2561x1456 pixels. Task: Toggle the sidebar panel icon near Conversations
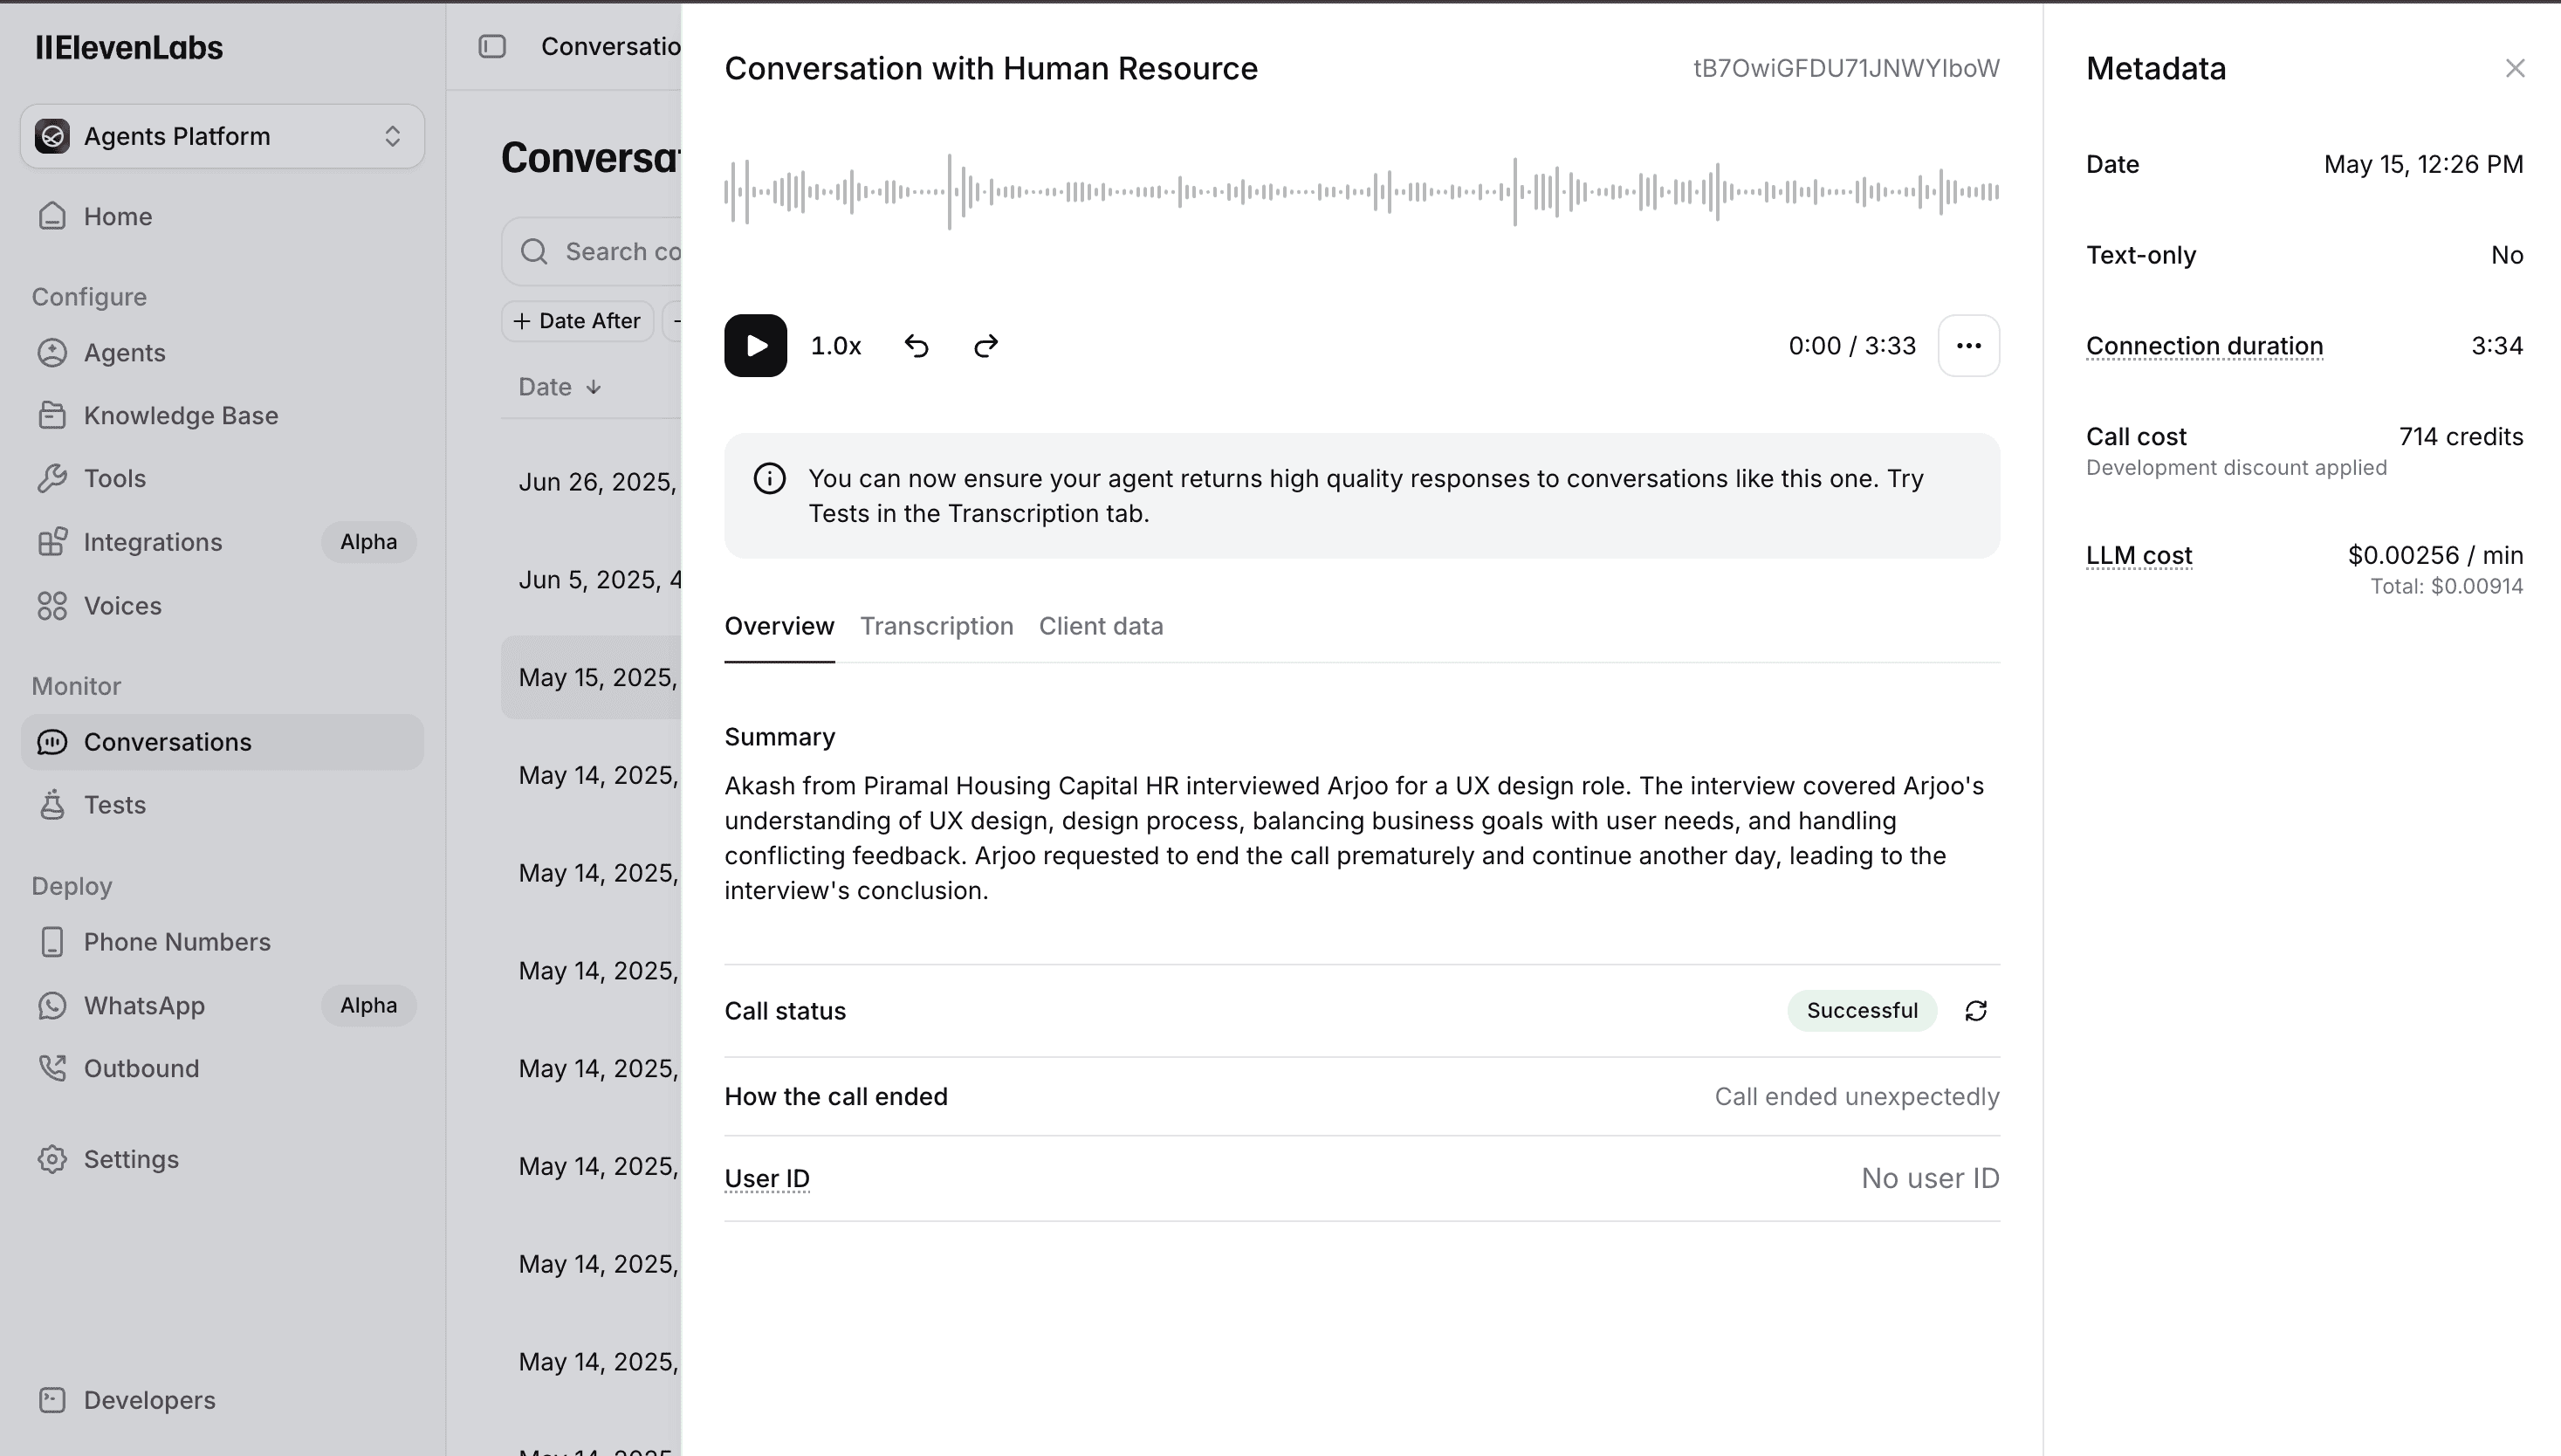click(x=492, y=47)
